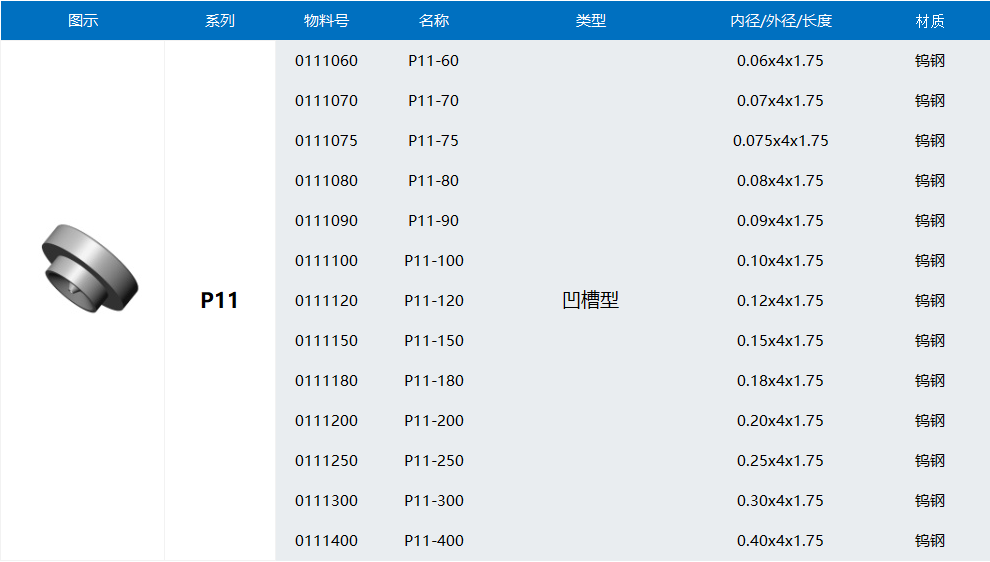Image resolution: width=990 pixels, height=562 pixels.
Task: Click the 材质 column header
Action: tap(929, 20)
